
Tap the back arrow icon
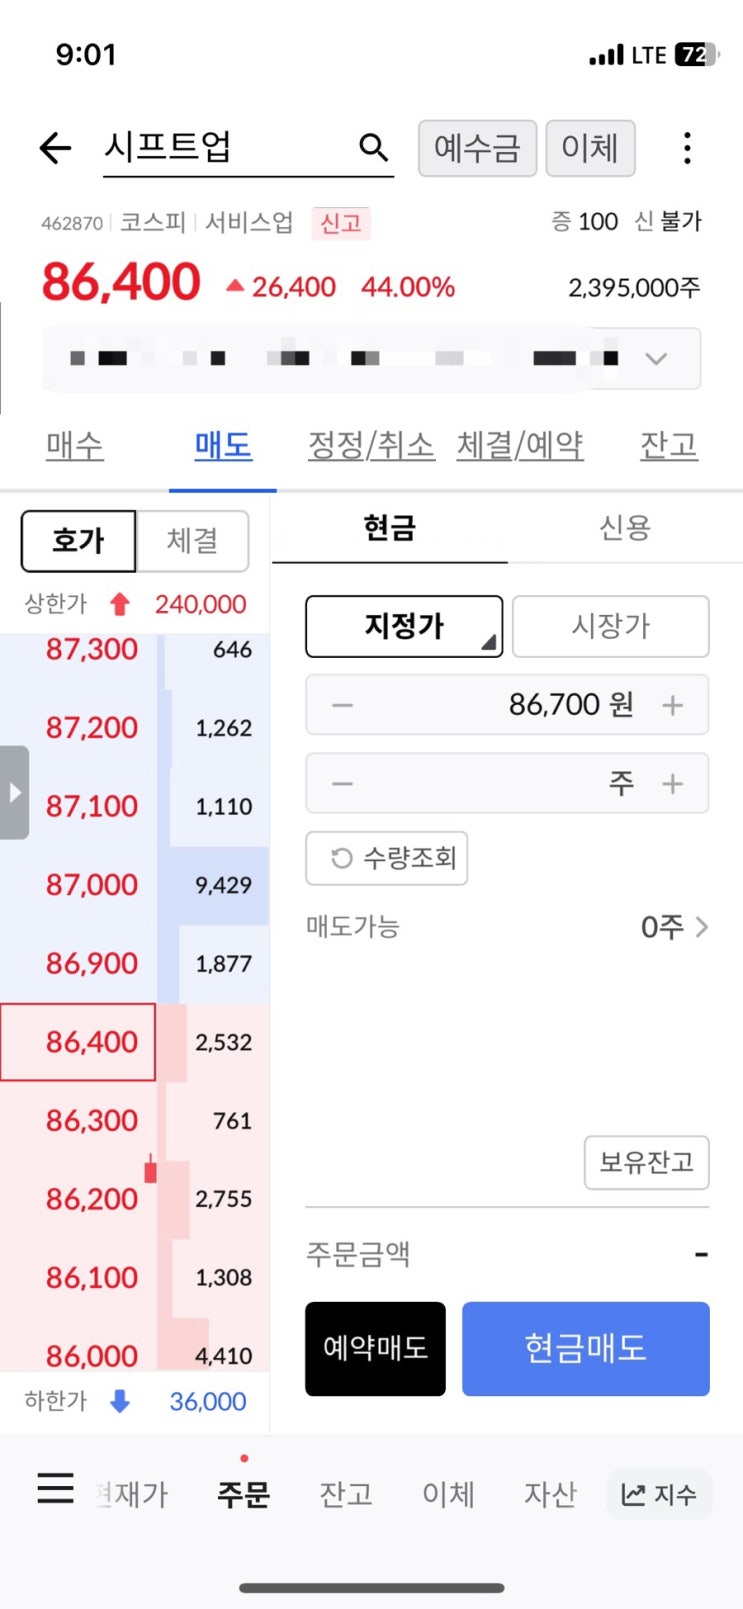pyautogui.click(x=55, y=148)
